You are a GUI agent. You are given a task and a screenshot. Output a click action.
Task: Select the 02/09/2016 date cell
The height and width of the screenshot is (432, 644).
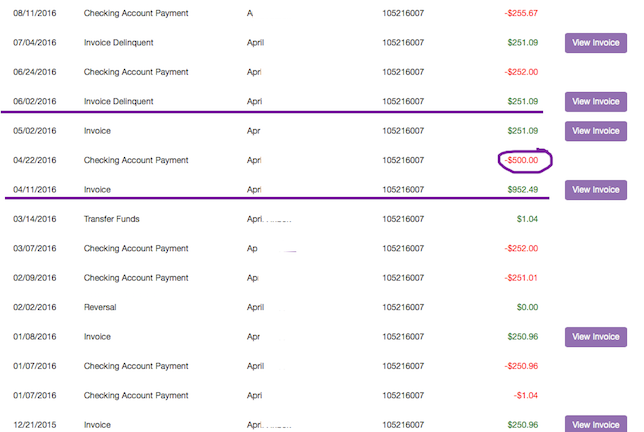click(x=34, y=278)
